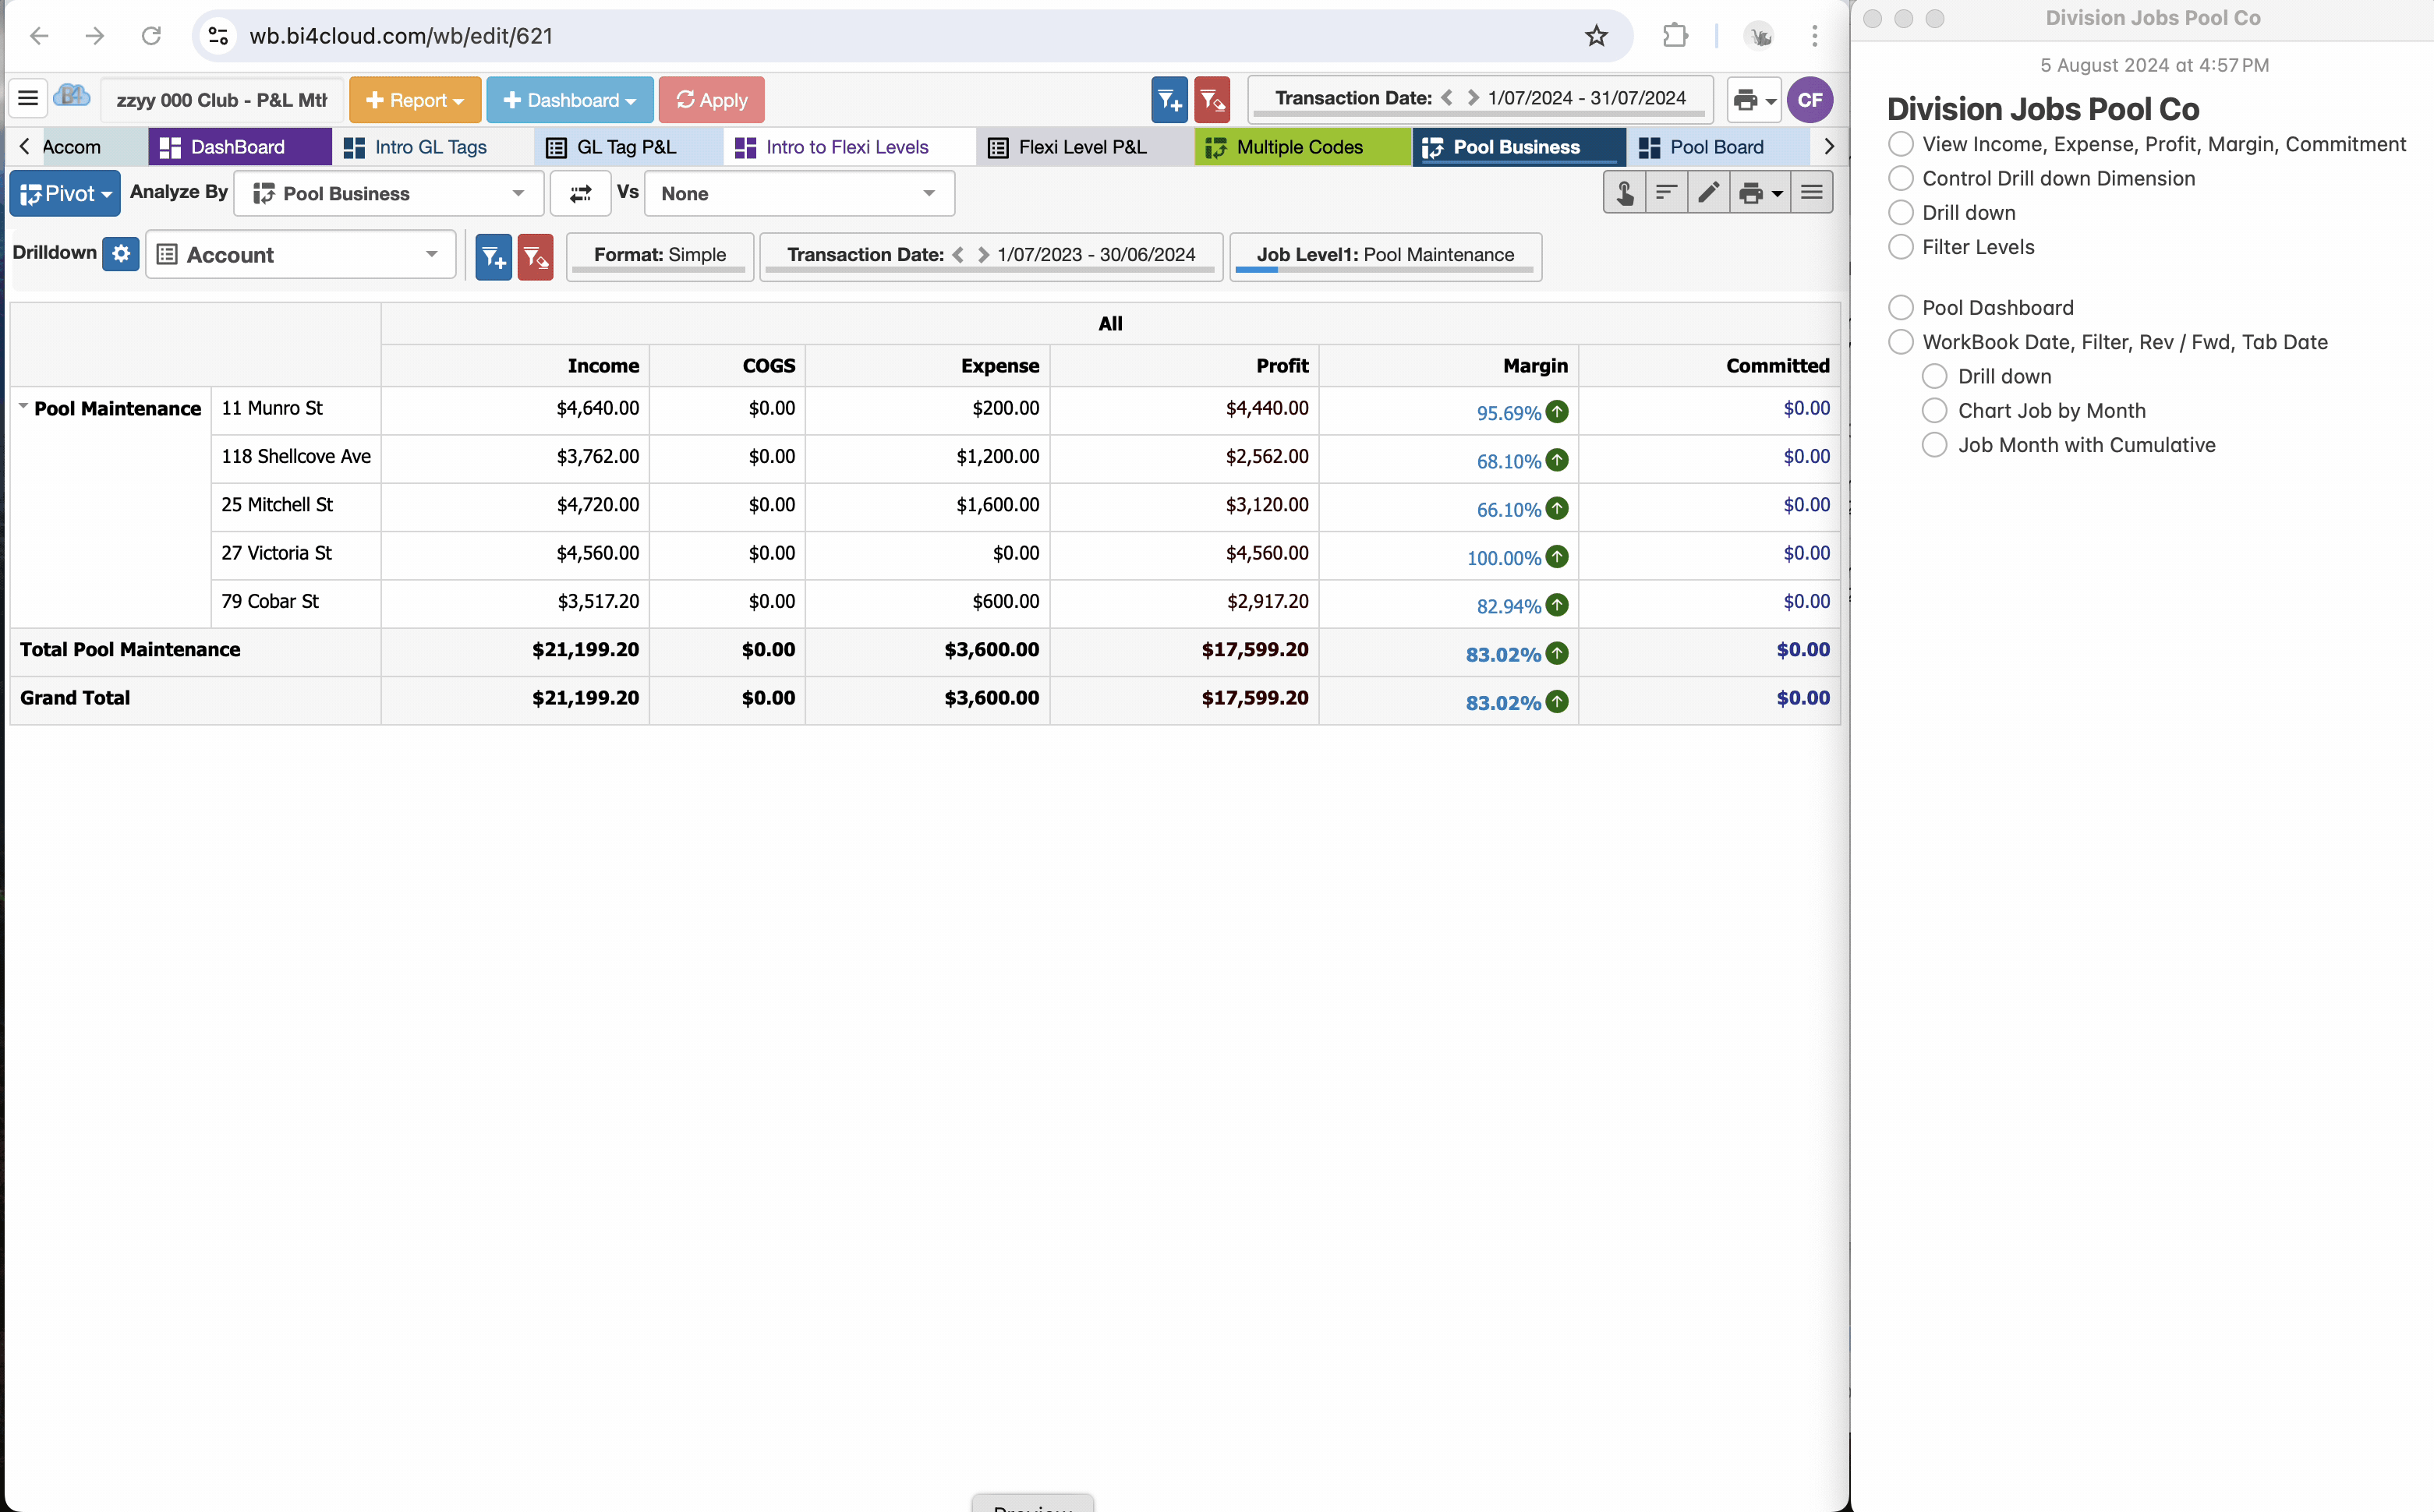Switch to the Intro GL Tags tab
The width and height of the screenshot is (2434, 1512).
tap(431, 147)
